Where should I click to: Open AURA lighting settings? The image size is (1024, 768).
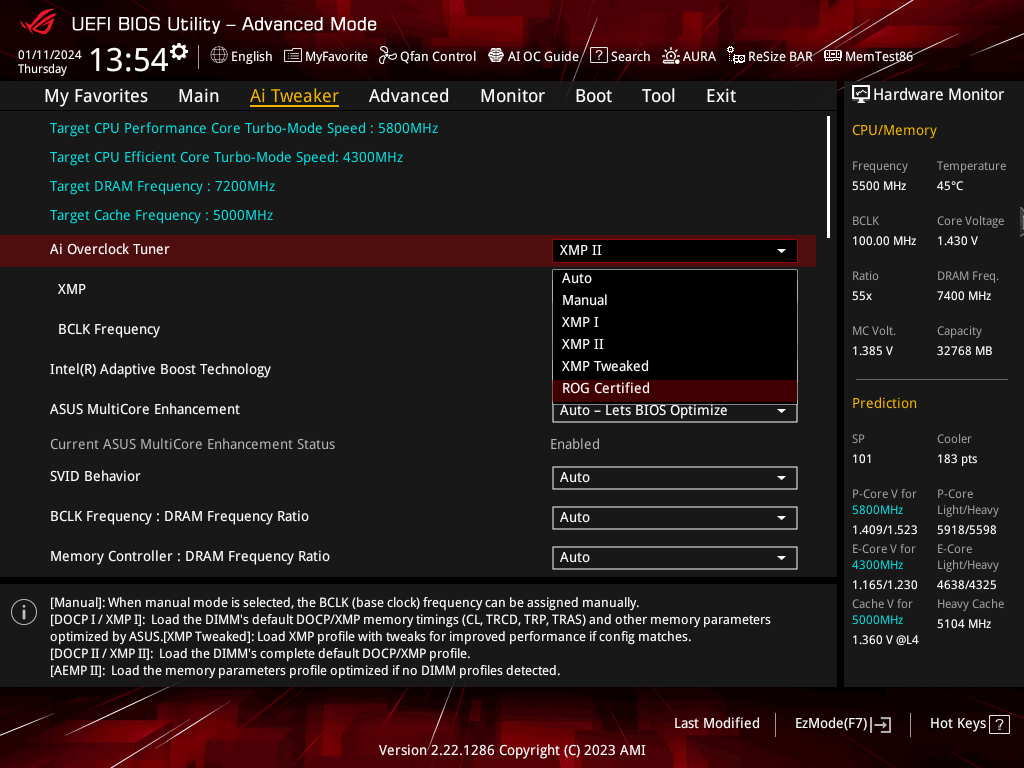(x=689, y=56)
